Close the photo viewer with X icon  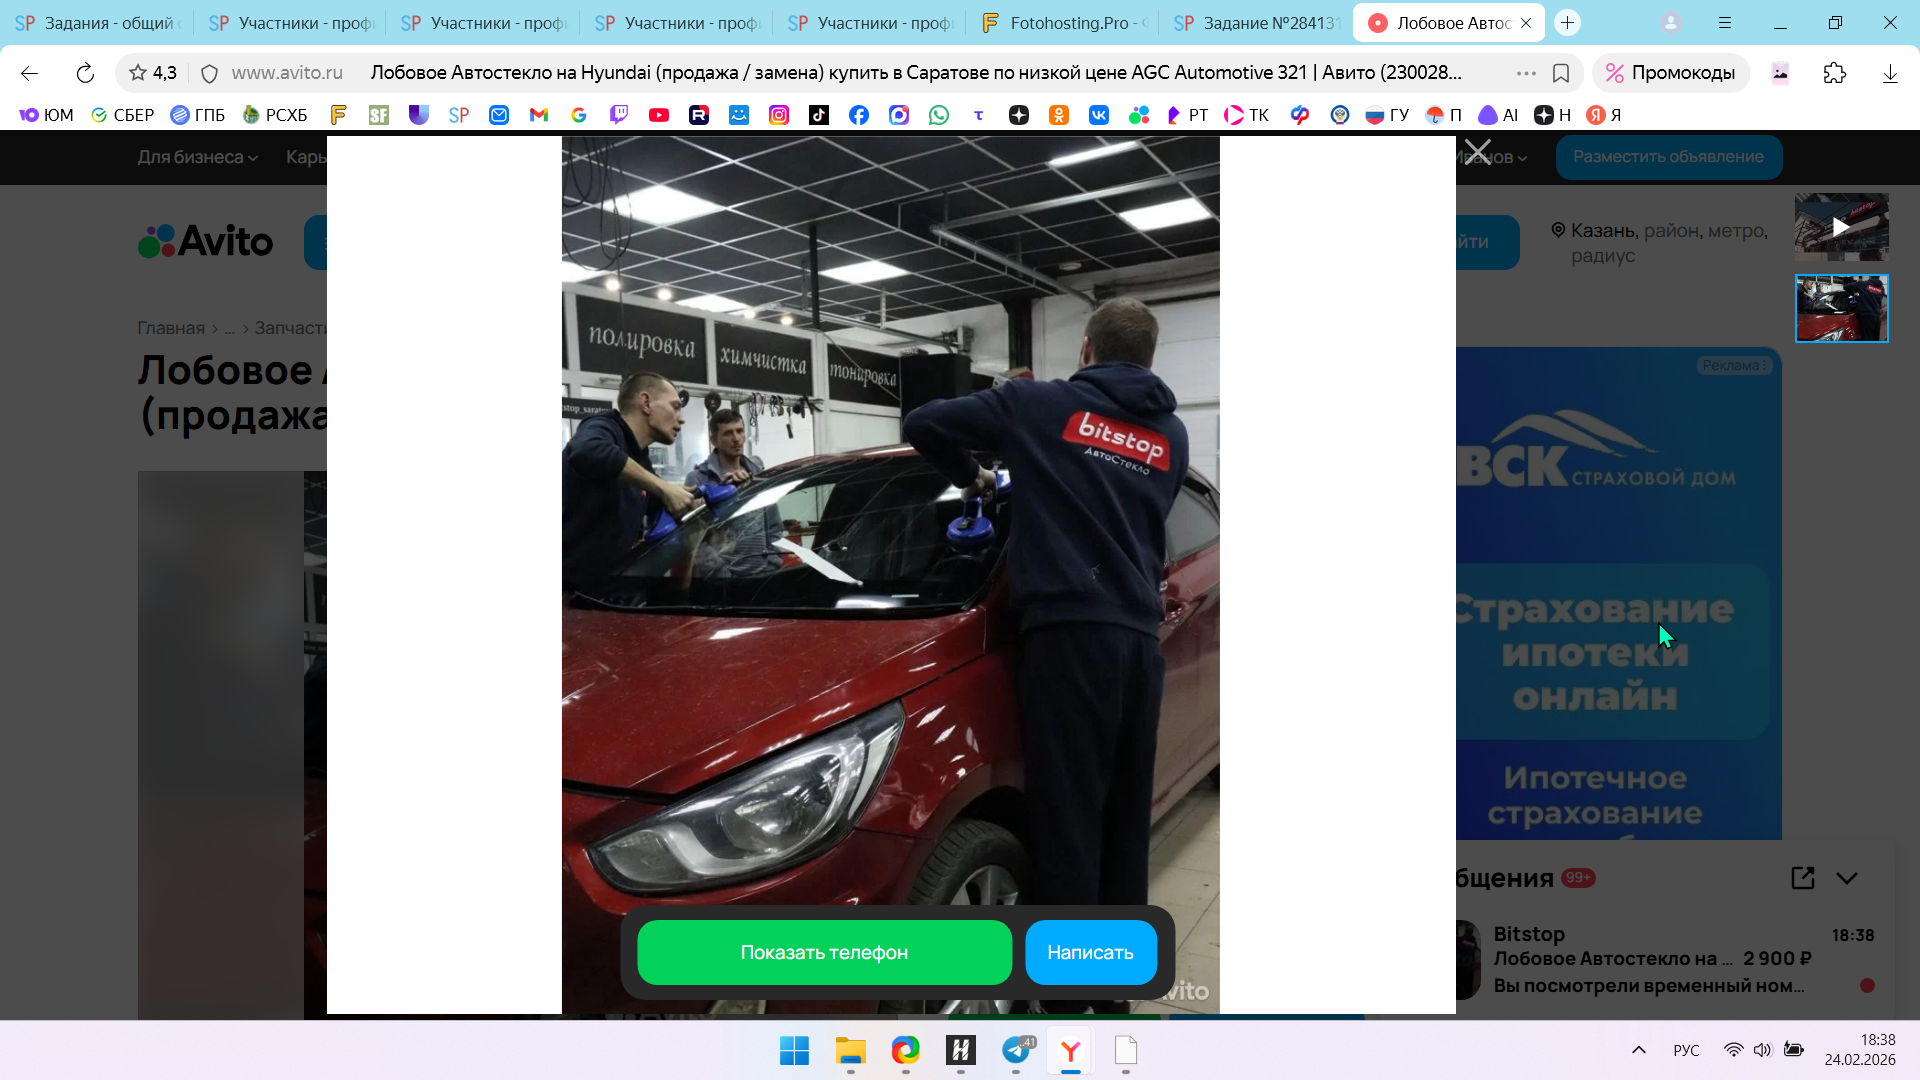1477,154
